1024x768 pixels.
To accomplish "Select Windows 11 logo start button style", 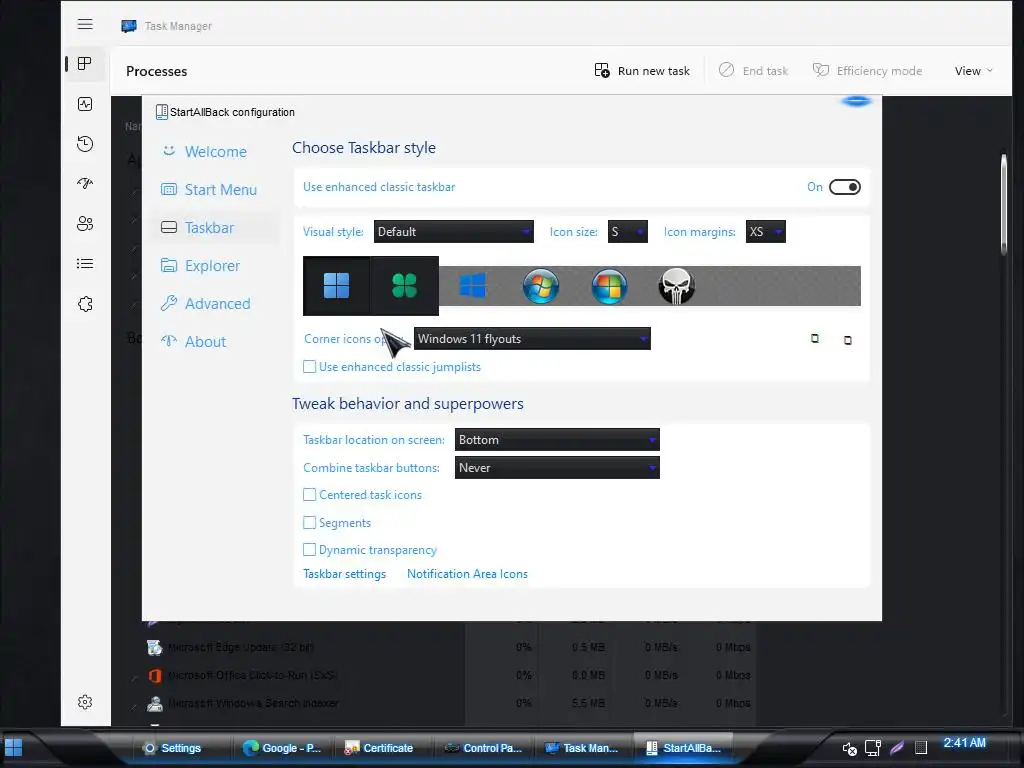I will coord(336,285).
